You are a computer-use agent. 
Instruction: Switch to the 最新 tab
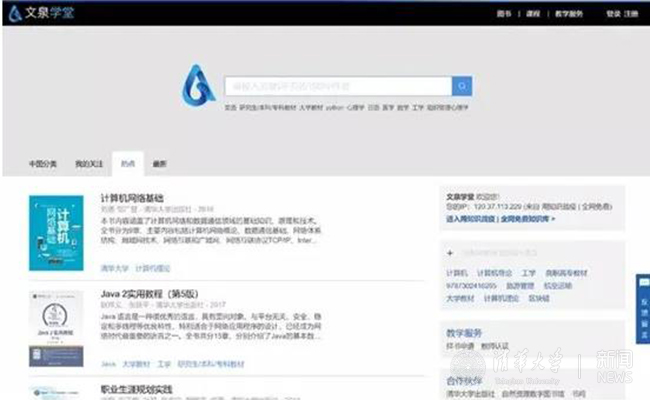coord(159,163)
